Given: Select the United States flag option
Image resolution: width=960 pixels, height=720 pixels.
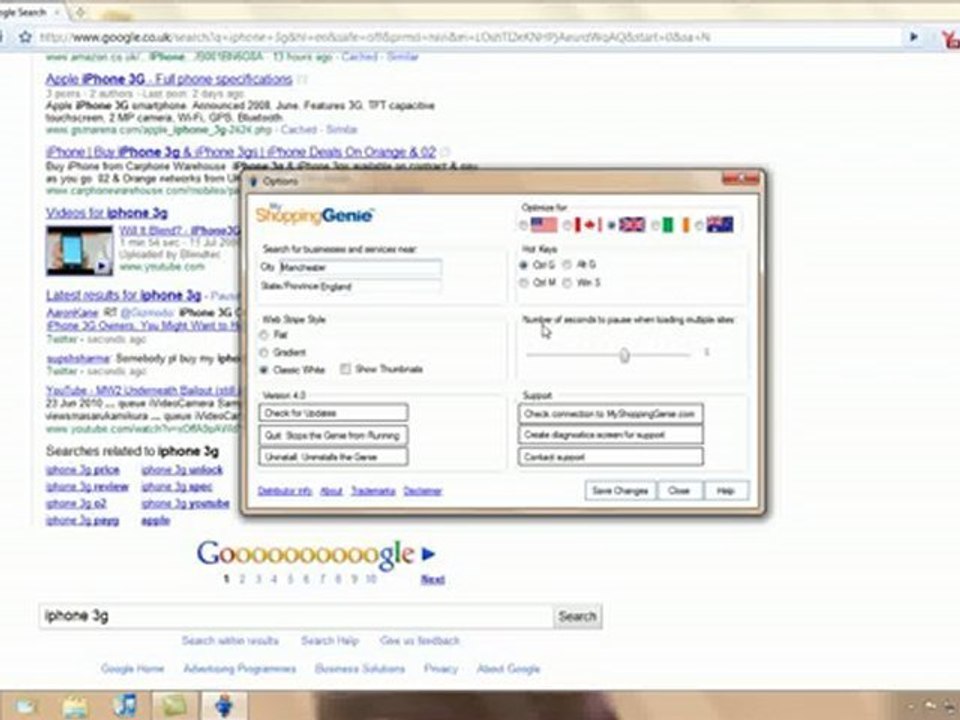Looking at the screenshot, I should pos(524,225).
